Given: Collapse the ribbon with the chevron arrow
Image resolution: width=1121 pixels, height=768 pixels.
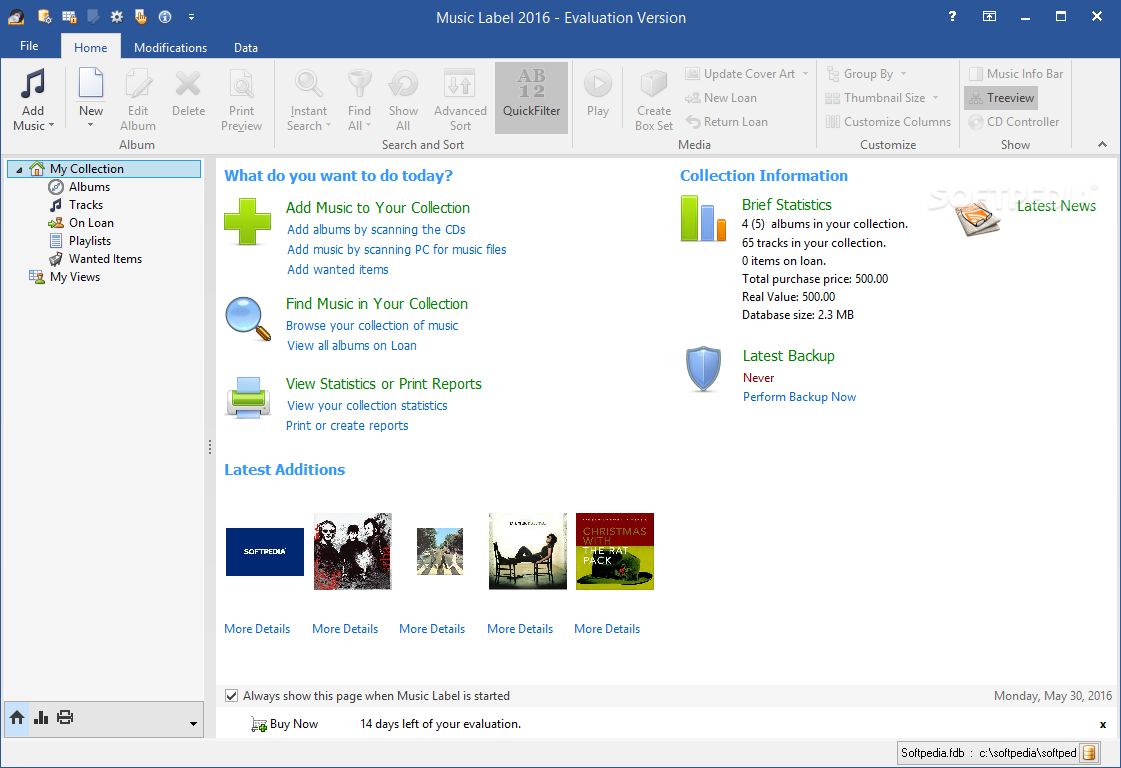Looking at the screenshot, I should 1102,144.
